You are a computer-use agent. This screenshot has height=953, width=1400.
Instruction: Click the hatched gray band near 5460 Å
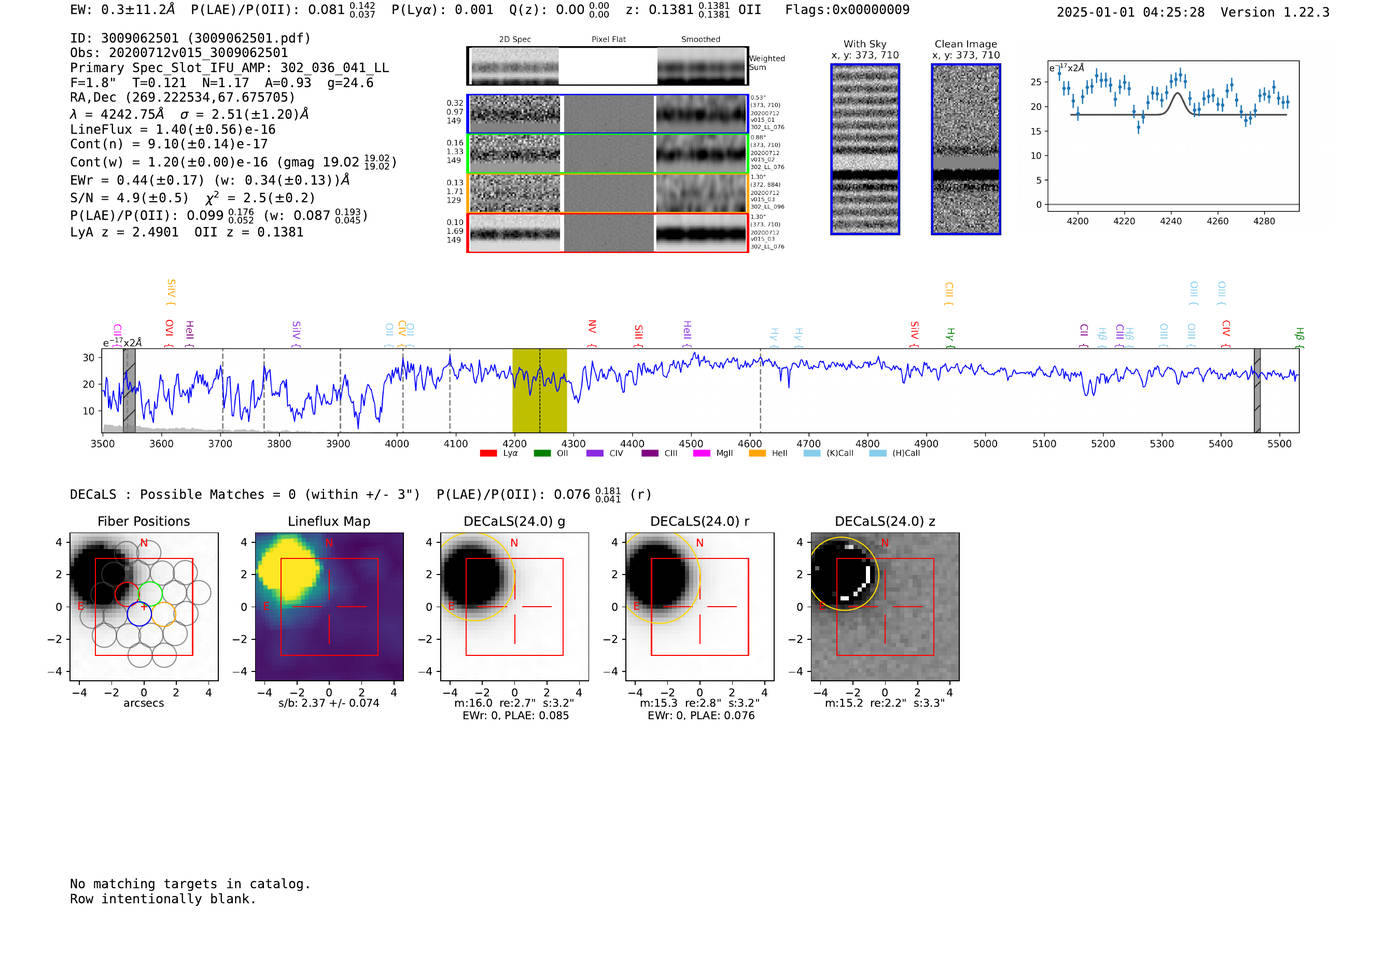pyautogui.click(x=1257, y=391)
